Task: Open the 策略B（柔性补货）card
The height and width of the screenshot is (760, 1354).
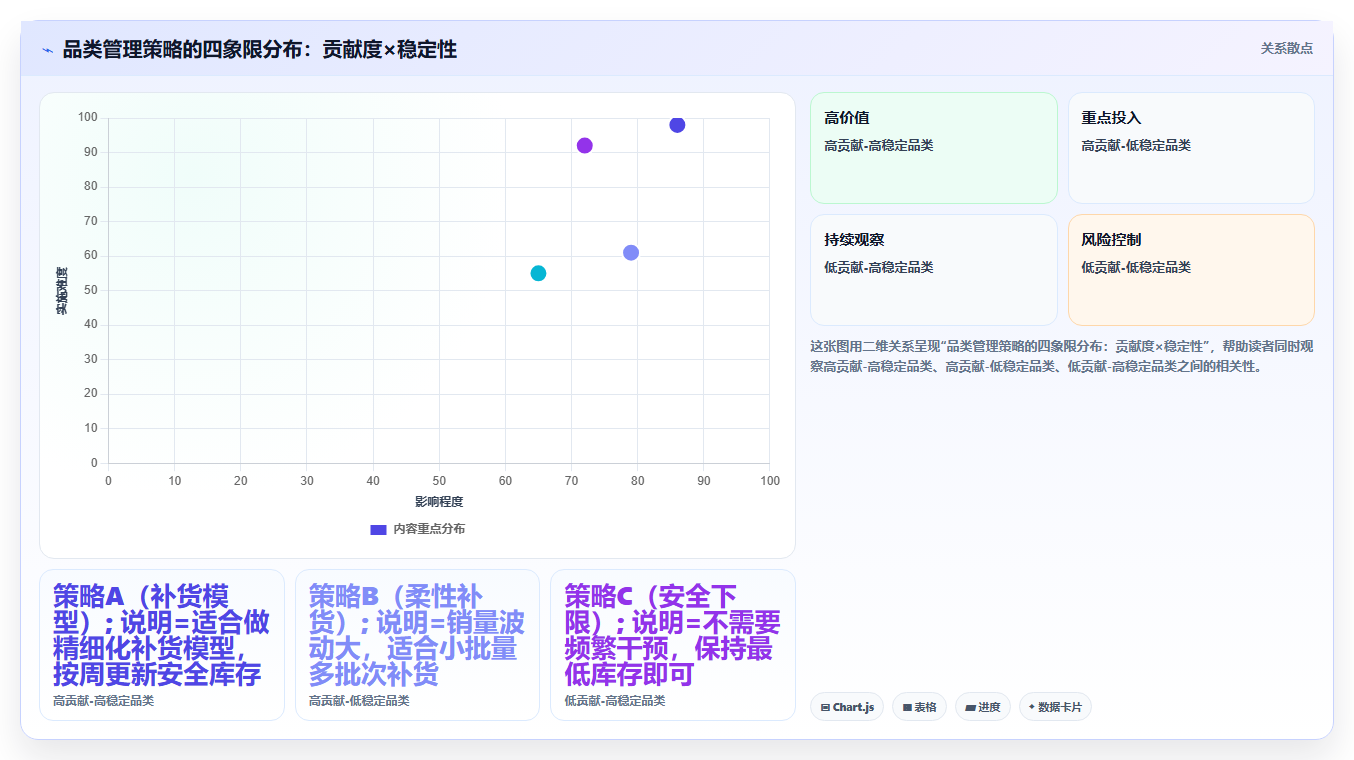Action: point(417,645)
